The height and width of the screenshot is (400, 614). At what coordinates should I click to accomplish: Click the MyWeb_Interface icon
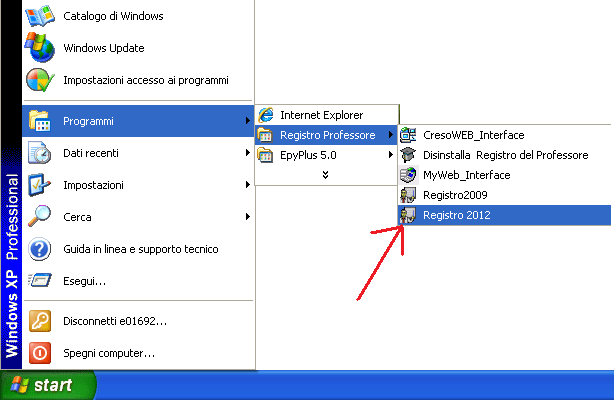[408, 175]
